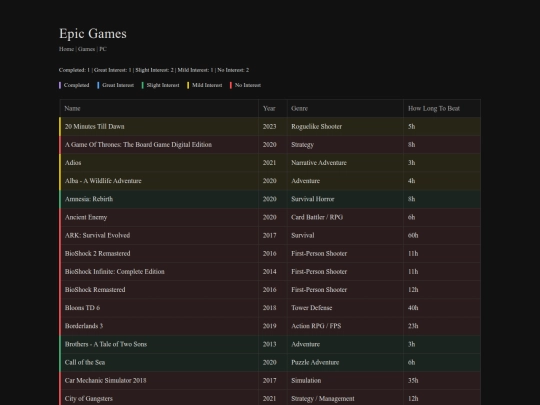Select the BioShock 2 Remastered name
Screen dimensions: 540x405
tap(97, 253)
